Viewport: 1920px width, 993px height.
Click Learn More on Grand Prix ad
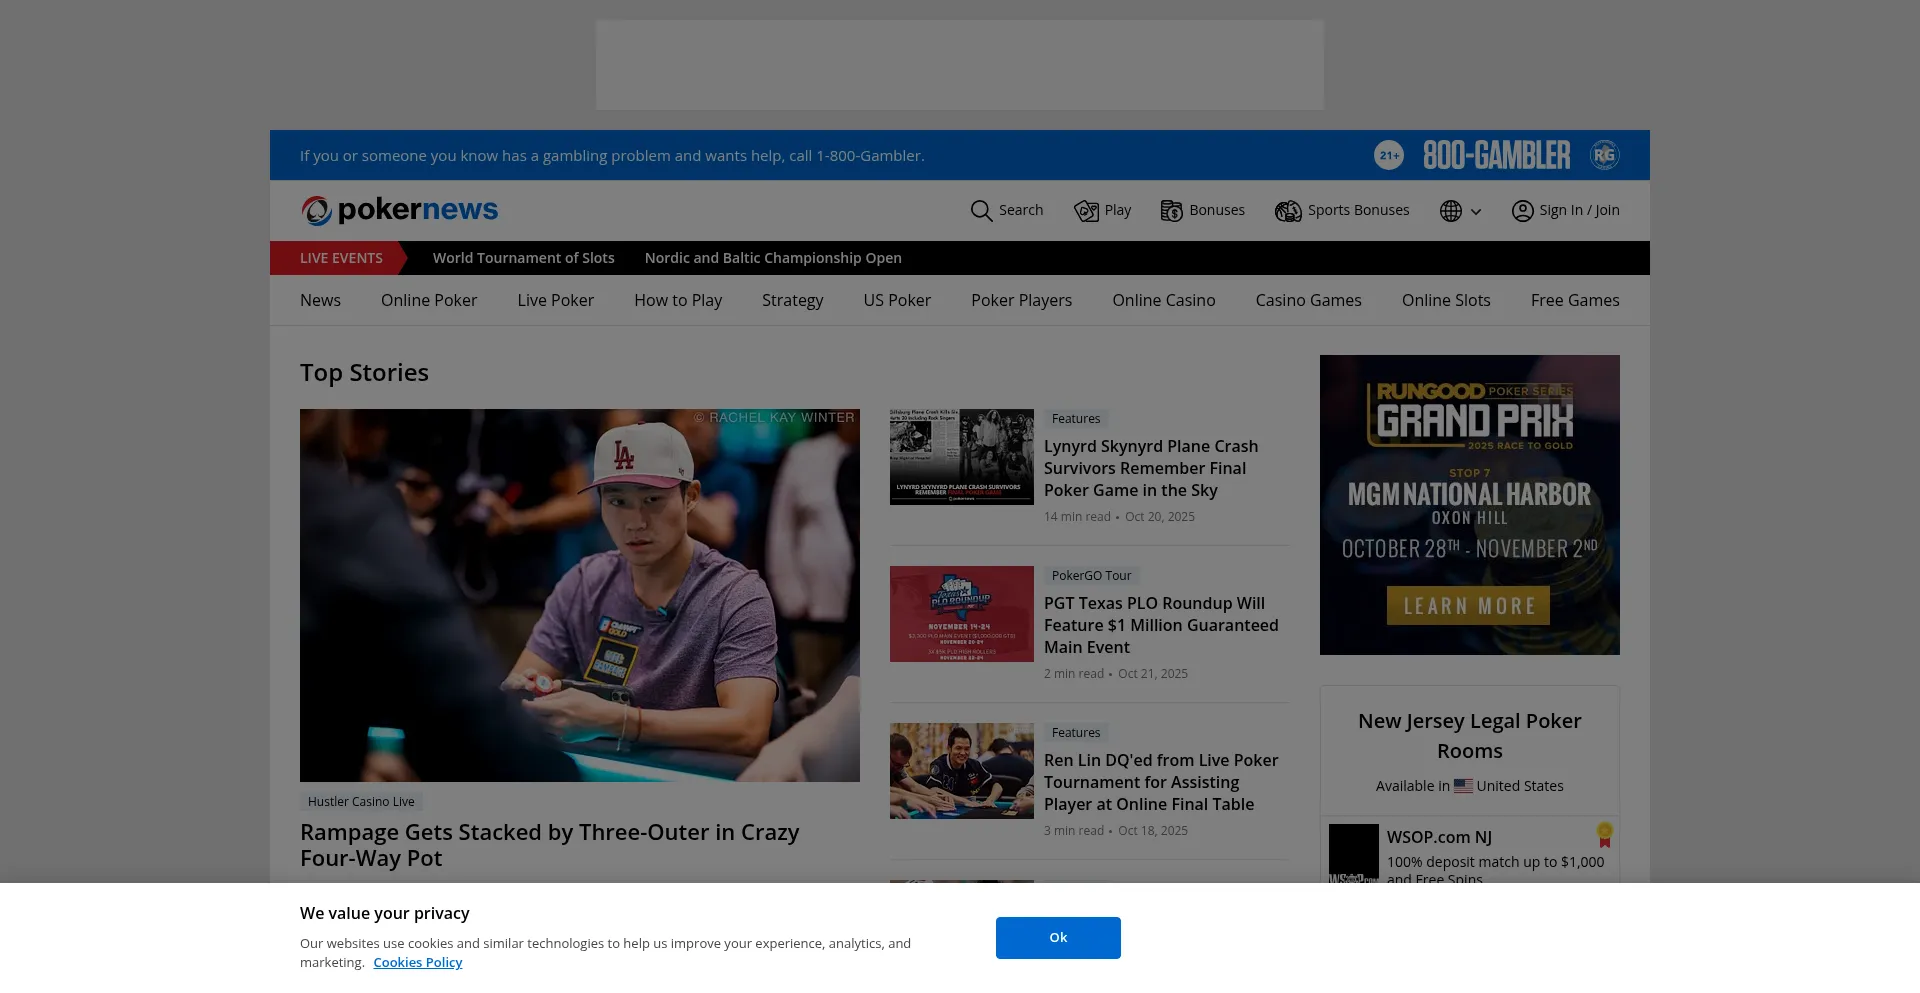1468,606
